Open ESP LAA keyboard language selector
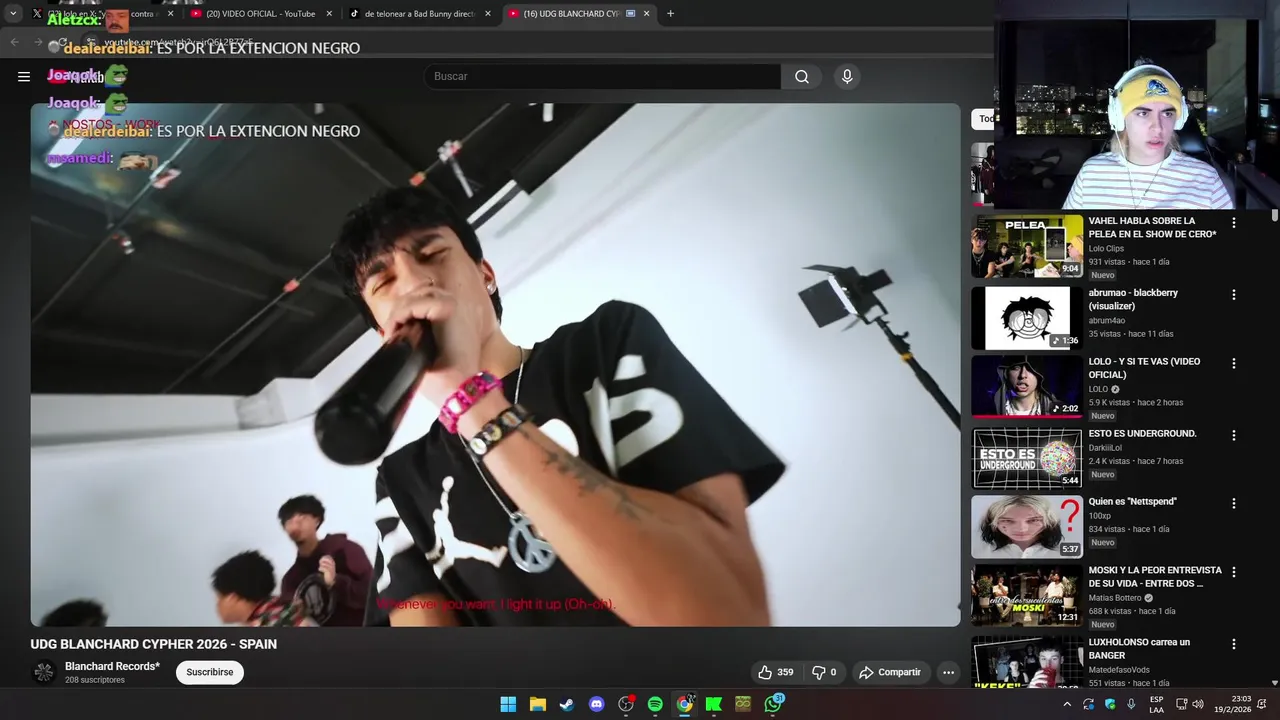 tap(1156, 704)
